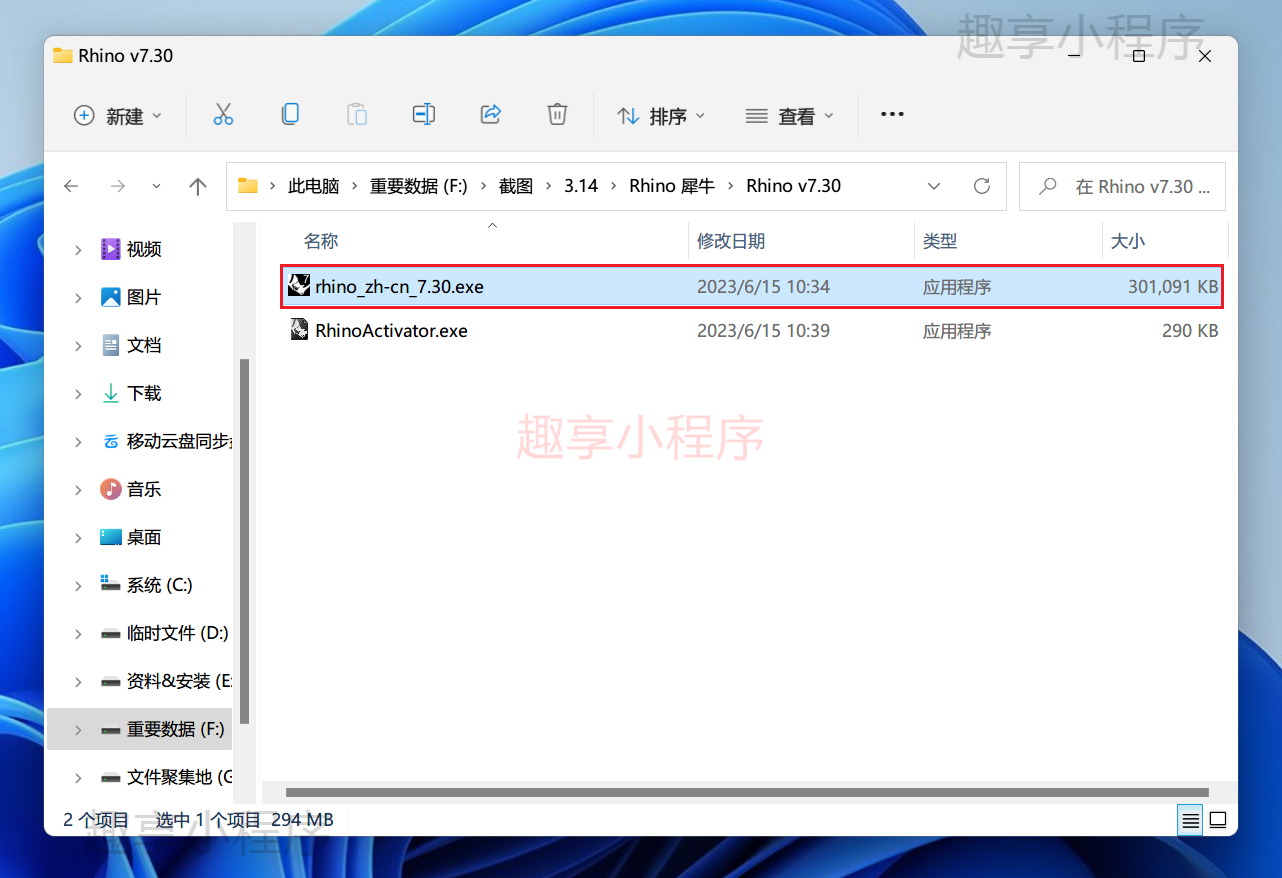Click the date 2023/6/15 10:34
This screenshot has width=1282, height=878.
763,287
